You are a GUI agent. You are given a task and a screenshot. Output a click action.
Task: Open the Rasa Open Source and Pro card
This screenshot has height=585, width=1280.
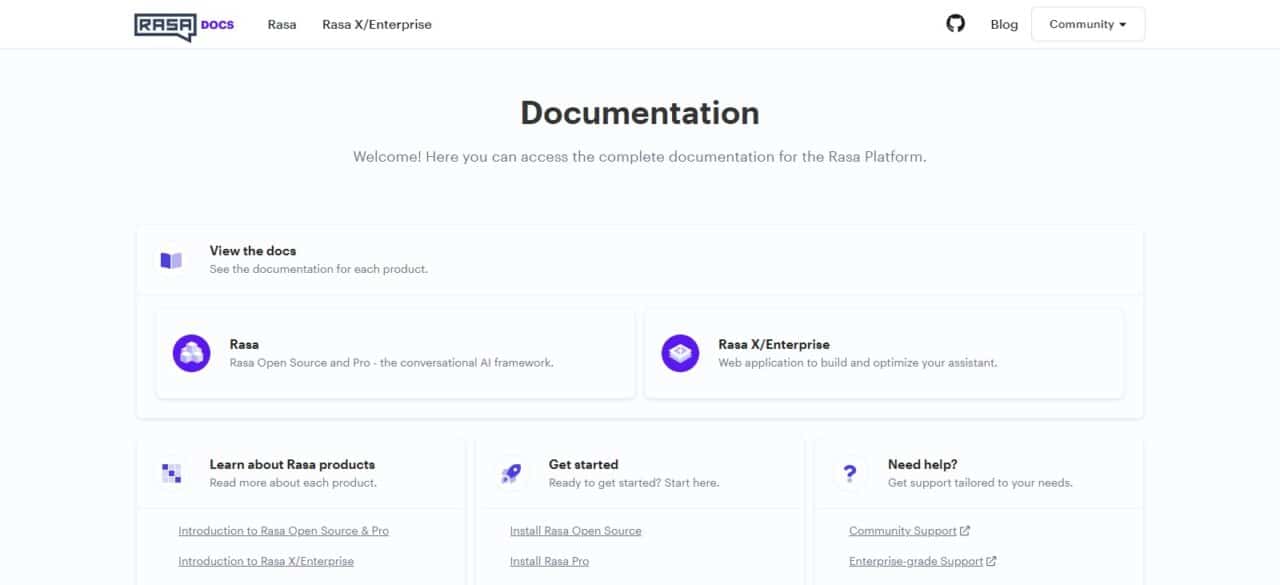pyautogui.click(x=396, y=353)
